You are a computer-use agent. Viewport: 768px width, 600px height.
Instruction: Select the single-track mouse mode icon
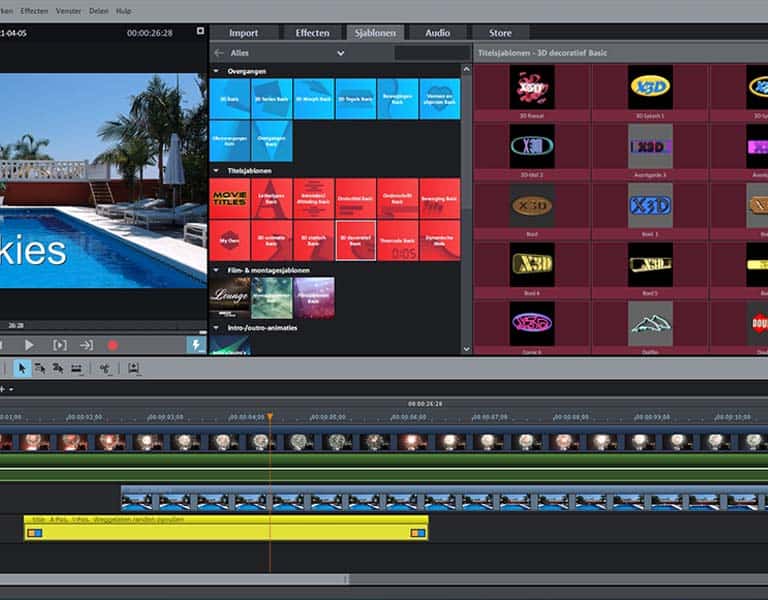(40, 368)
